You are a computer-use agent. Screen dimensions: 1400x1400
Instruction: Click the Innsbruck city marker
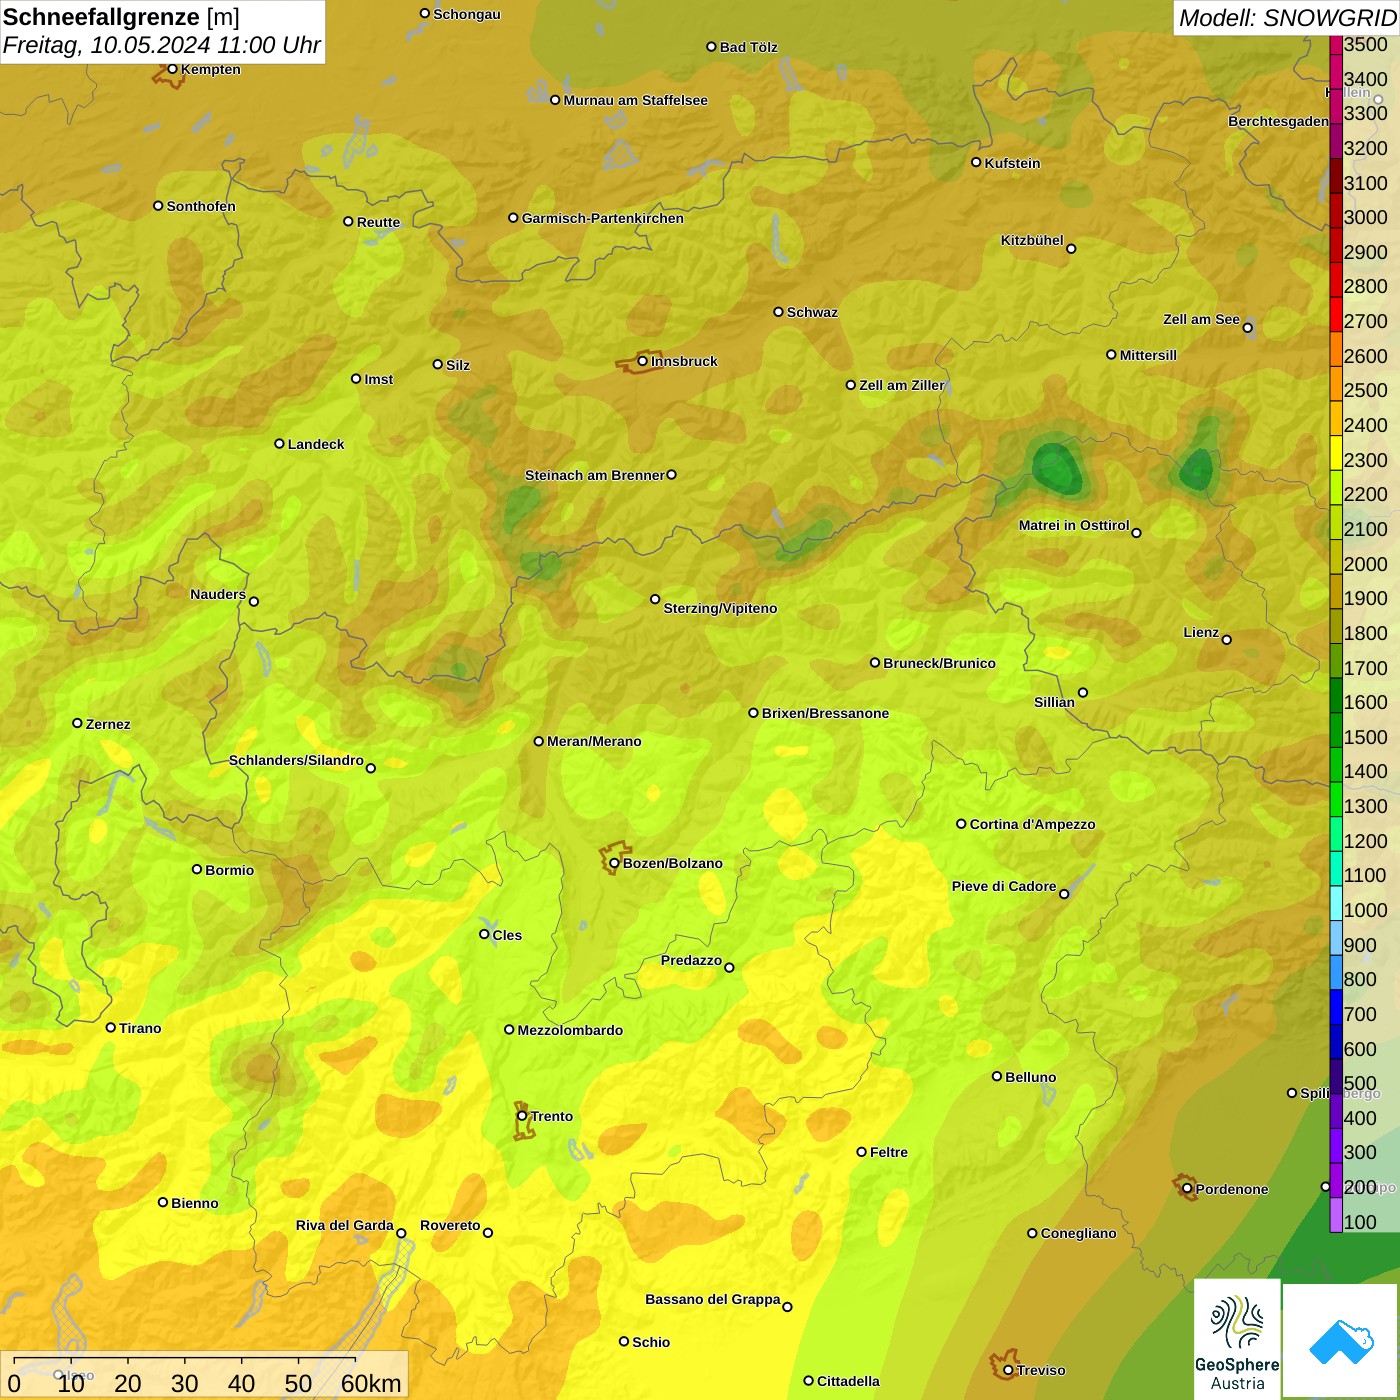[643, 361]
